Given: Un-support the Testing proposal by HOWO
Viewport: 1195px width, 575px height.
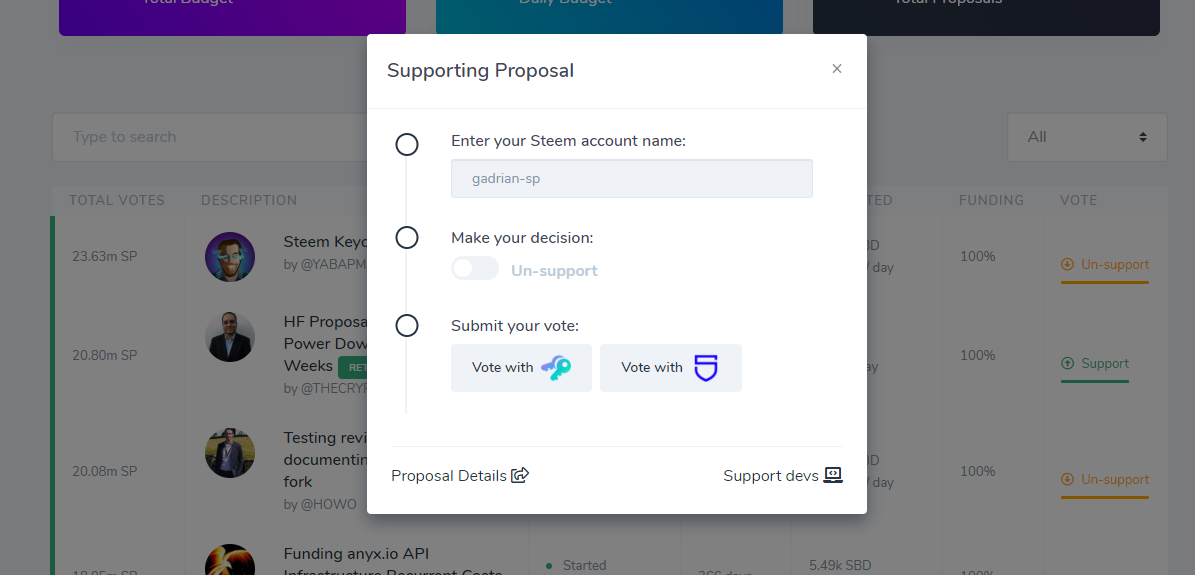Looking at the screenshot, I should pyautogui.click(x=1104, y=480).
